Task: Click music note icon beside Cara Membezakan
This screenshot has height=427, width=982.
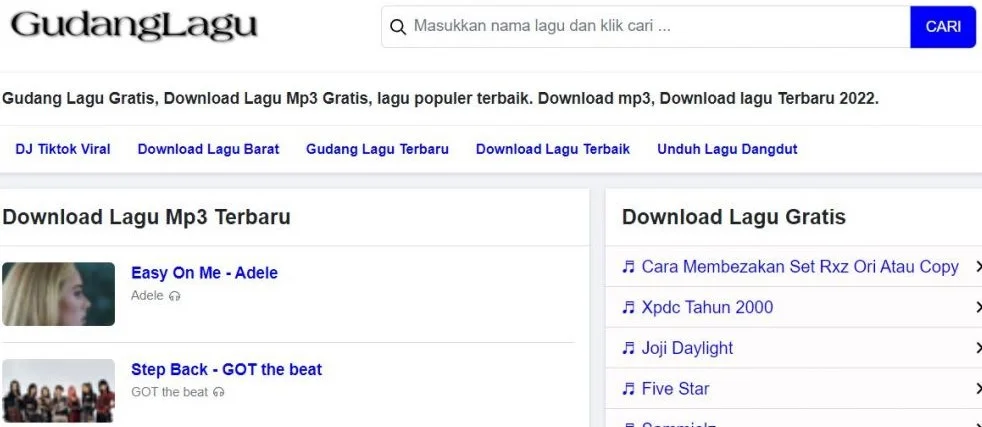Action: click(x=628, y=267)
